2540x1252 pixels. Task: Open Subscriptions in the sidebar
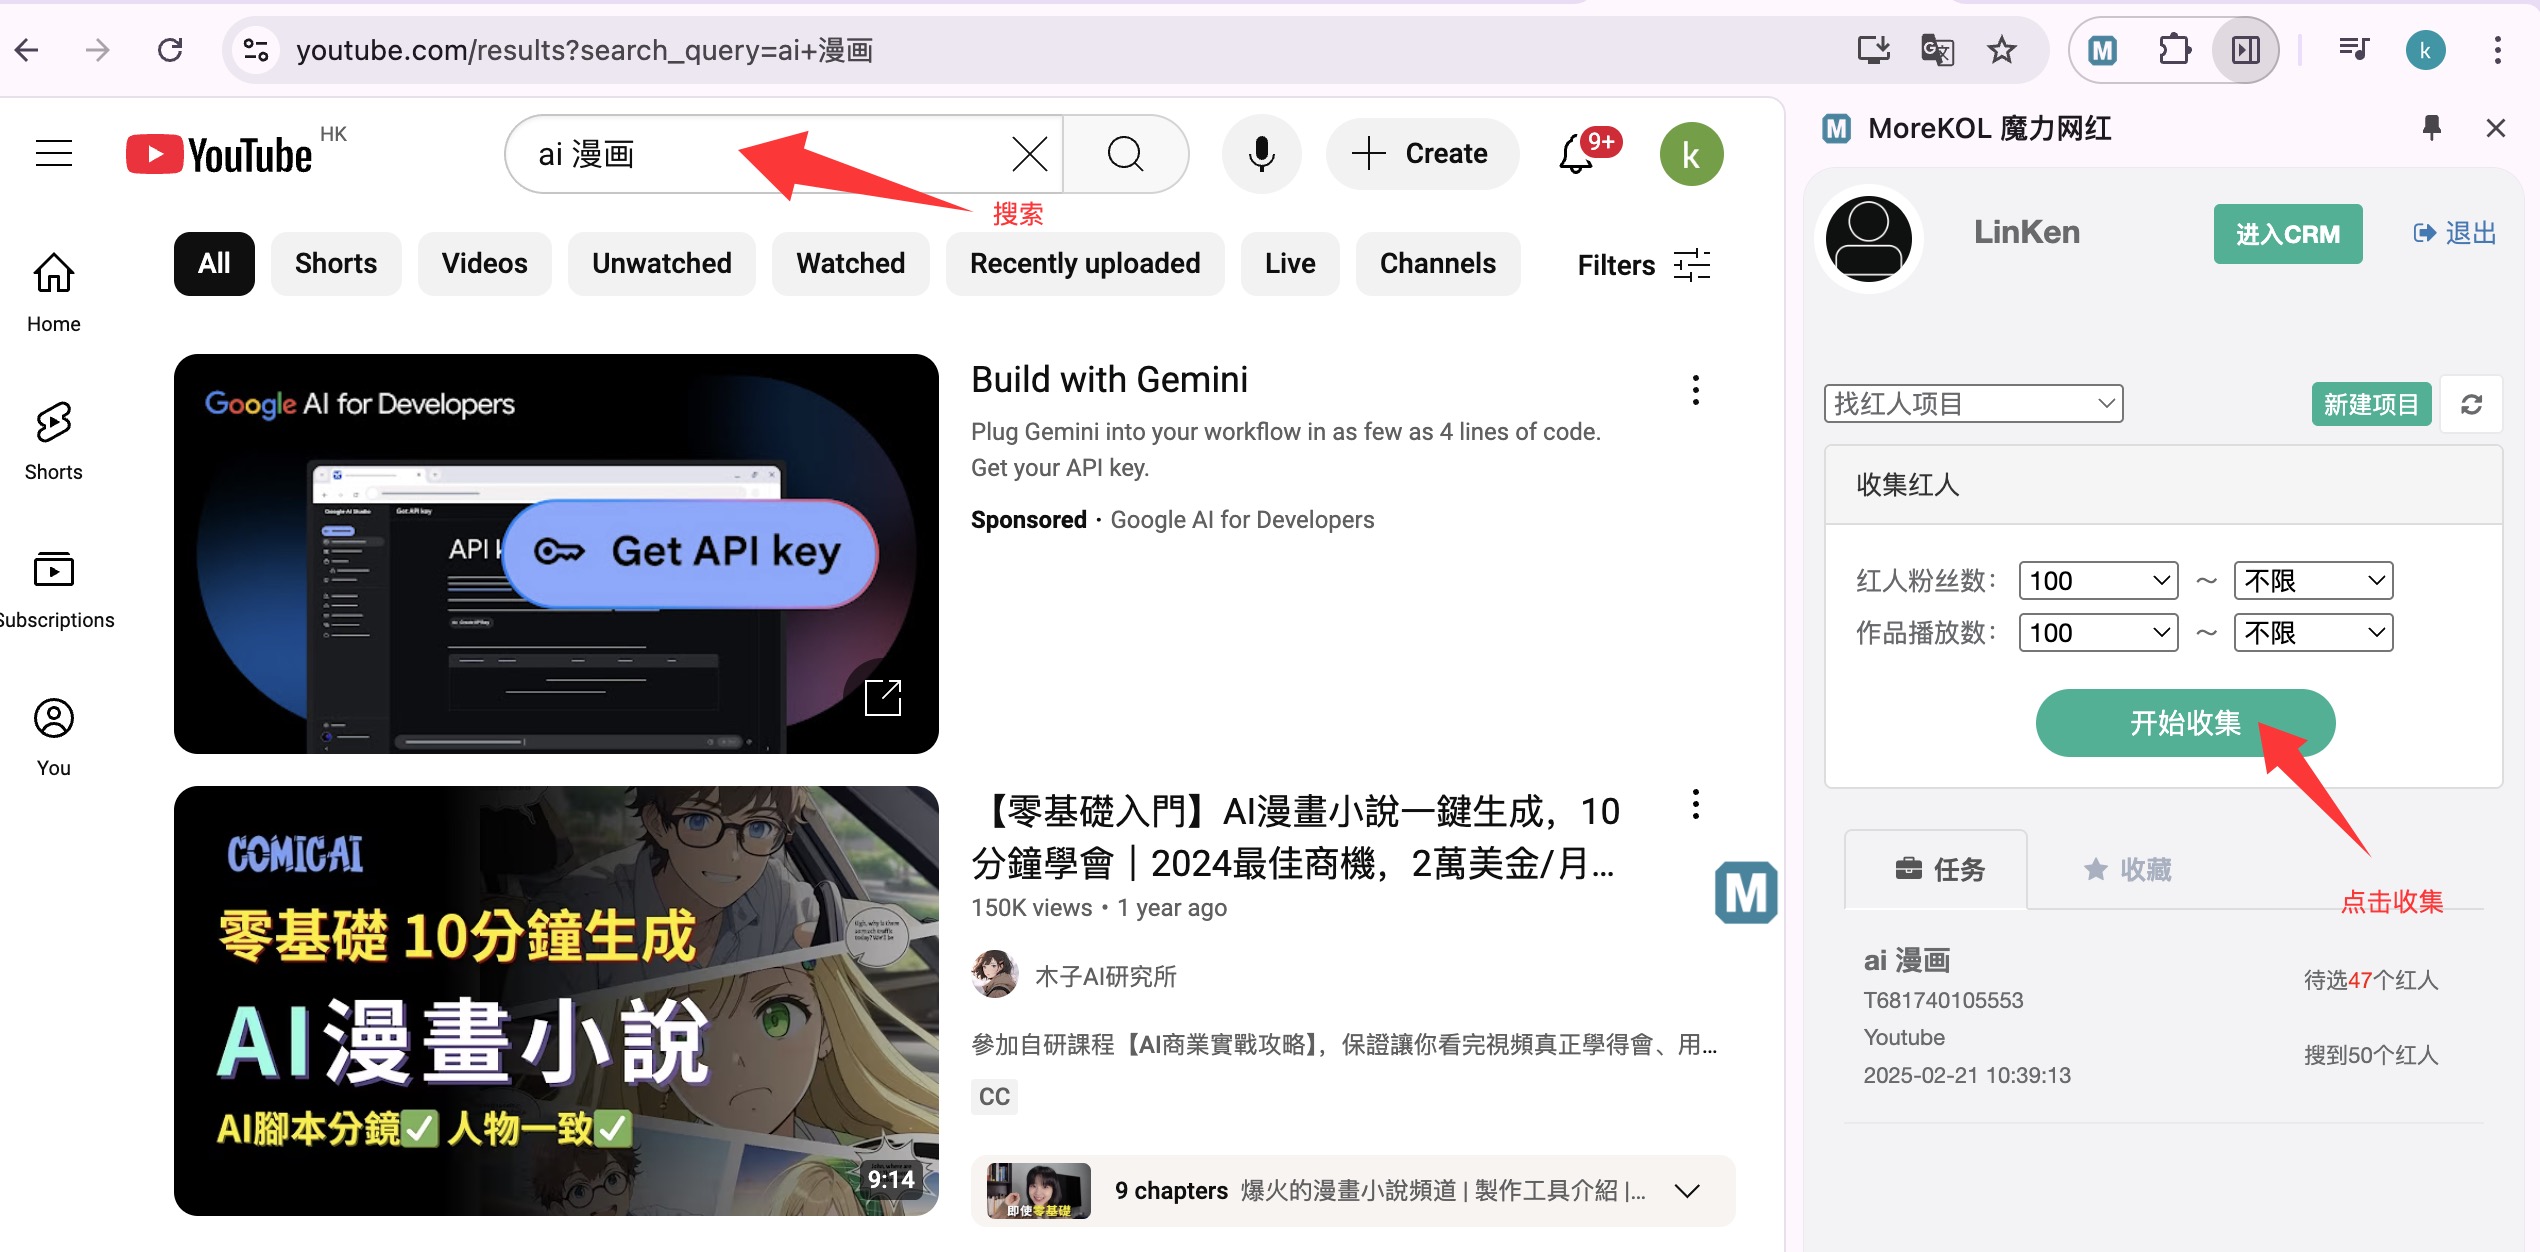(x=54, y=589)
